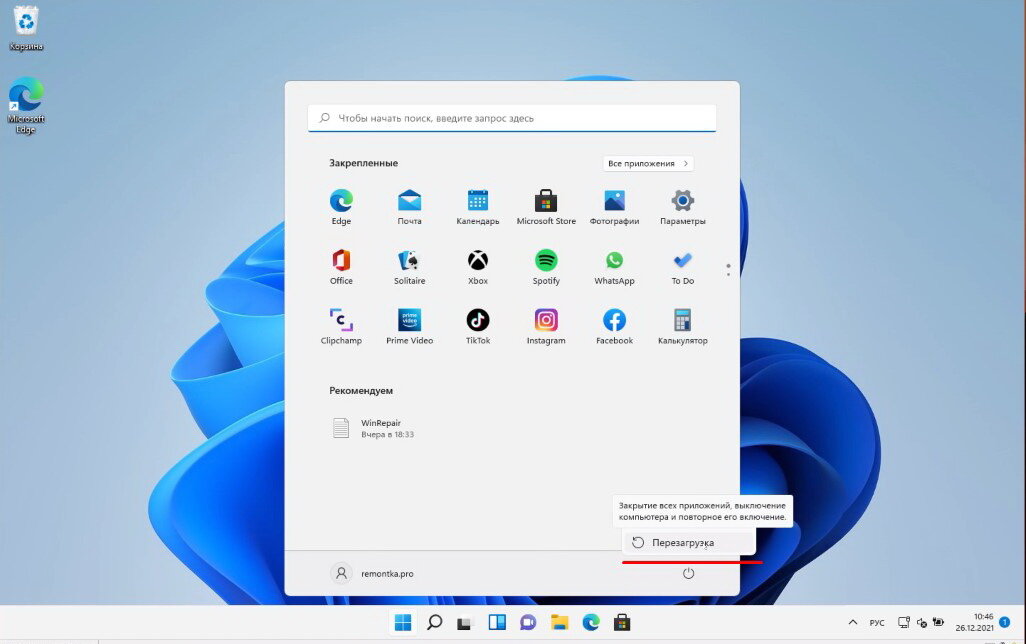This screenshot has height=644, width=1026.
Task: Open the Xbox app
Action: (x=478, y=266)
